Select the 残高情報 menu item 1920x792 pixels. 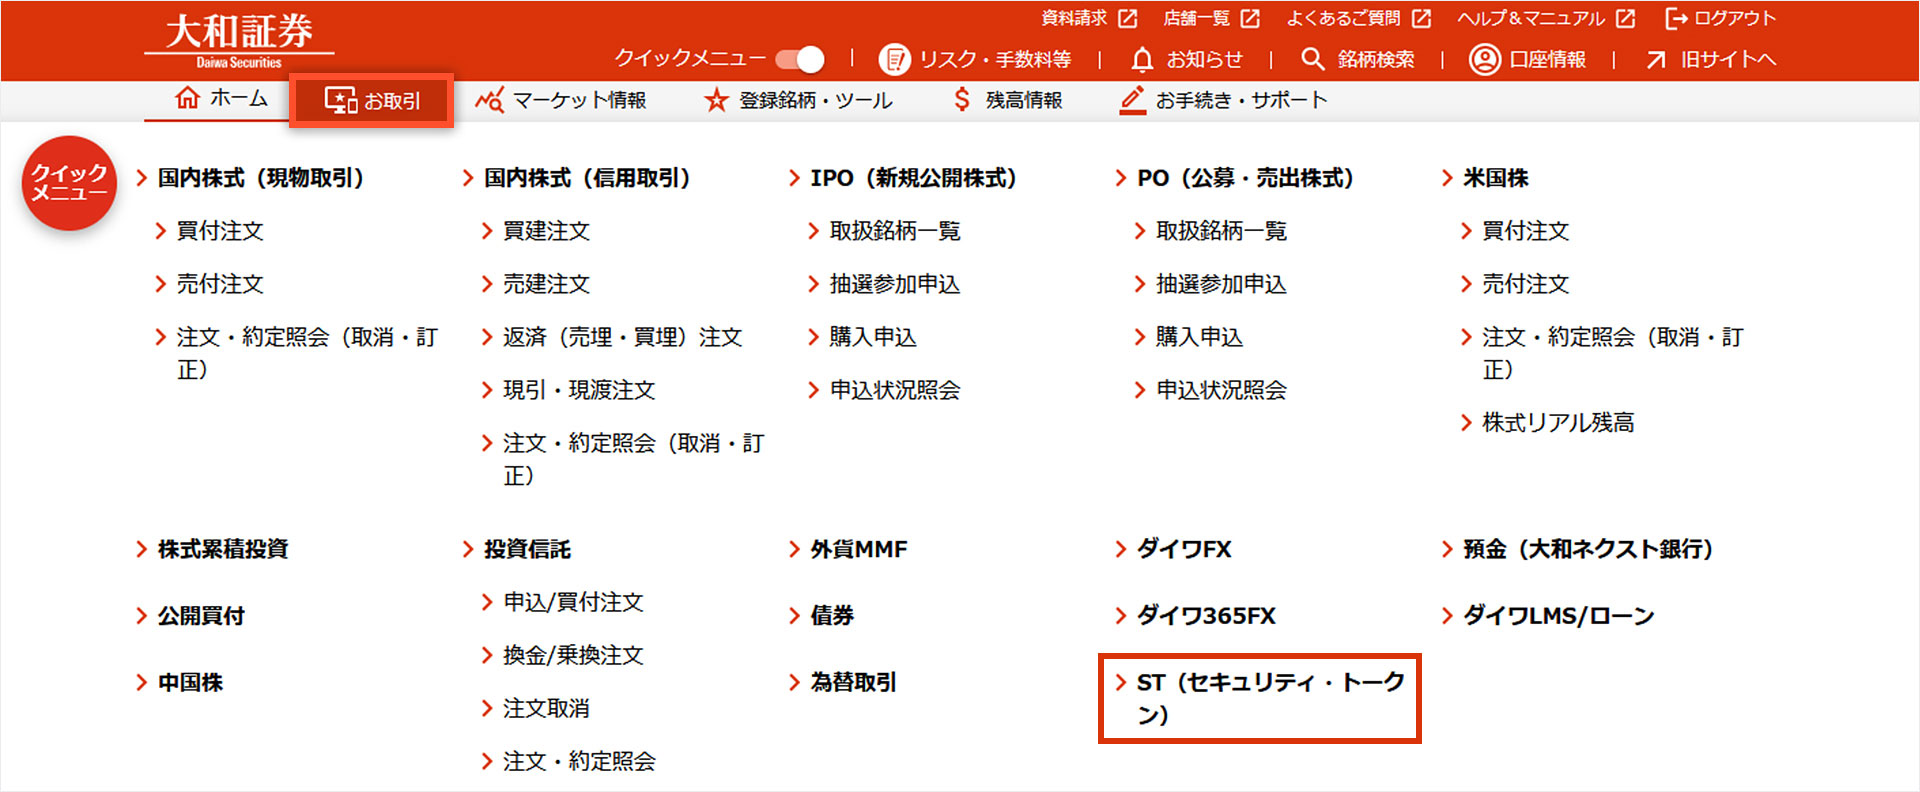(x=1008, y=100)
